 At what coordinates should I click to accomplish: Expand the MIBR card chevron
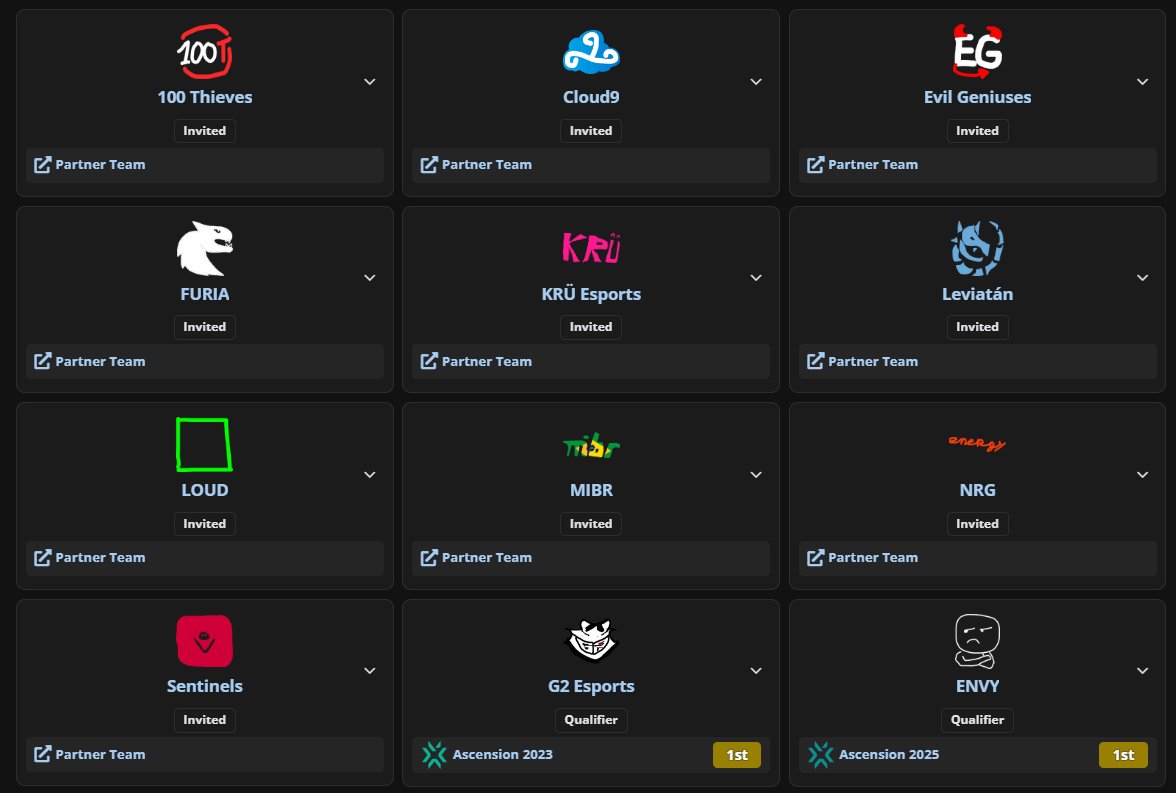(756, 475)
